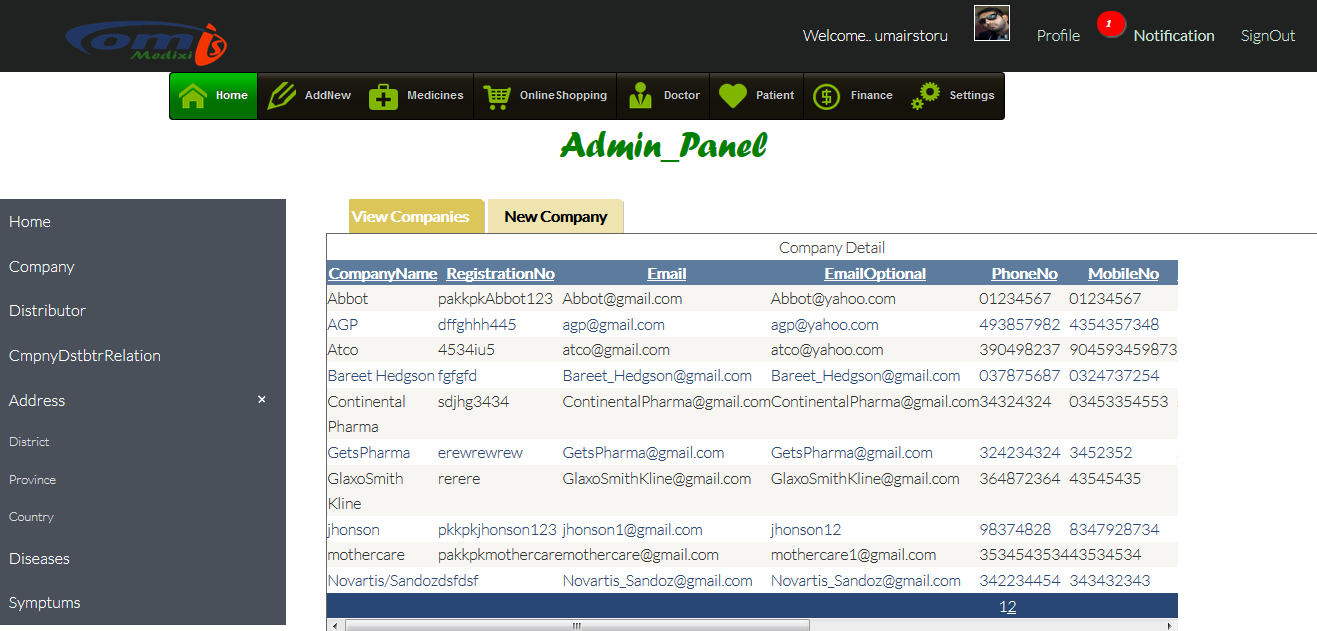
Task: Open the Home menu label in navbar
Action: pos(232,96)
